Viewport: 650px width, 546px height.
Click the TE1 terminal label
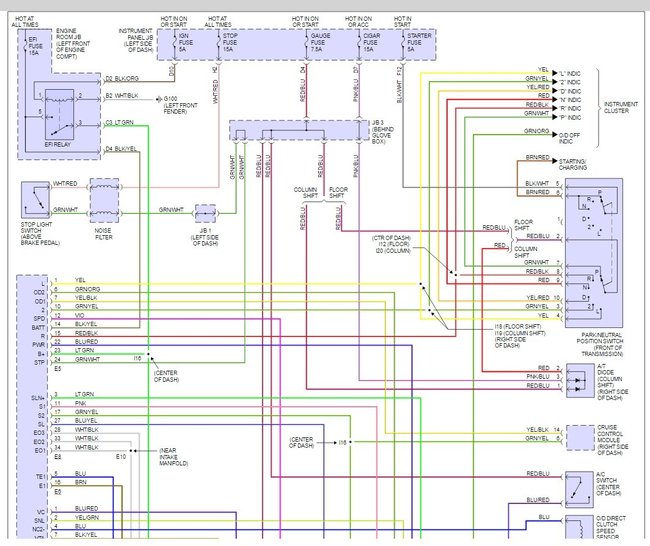(x=41, y=477)
